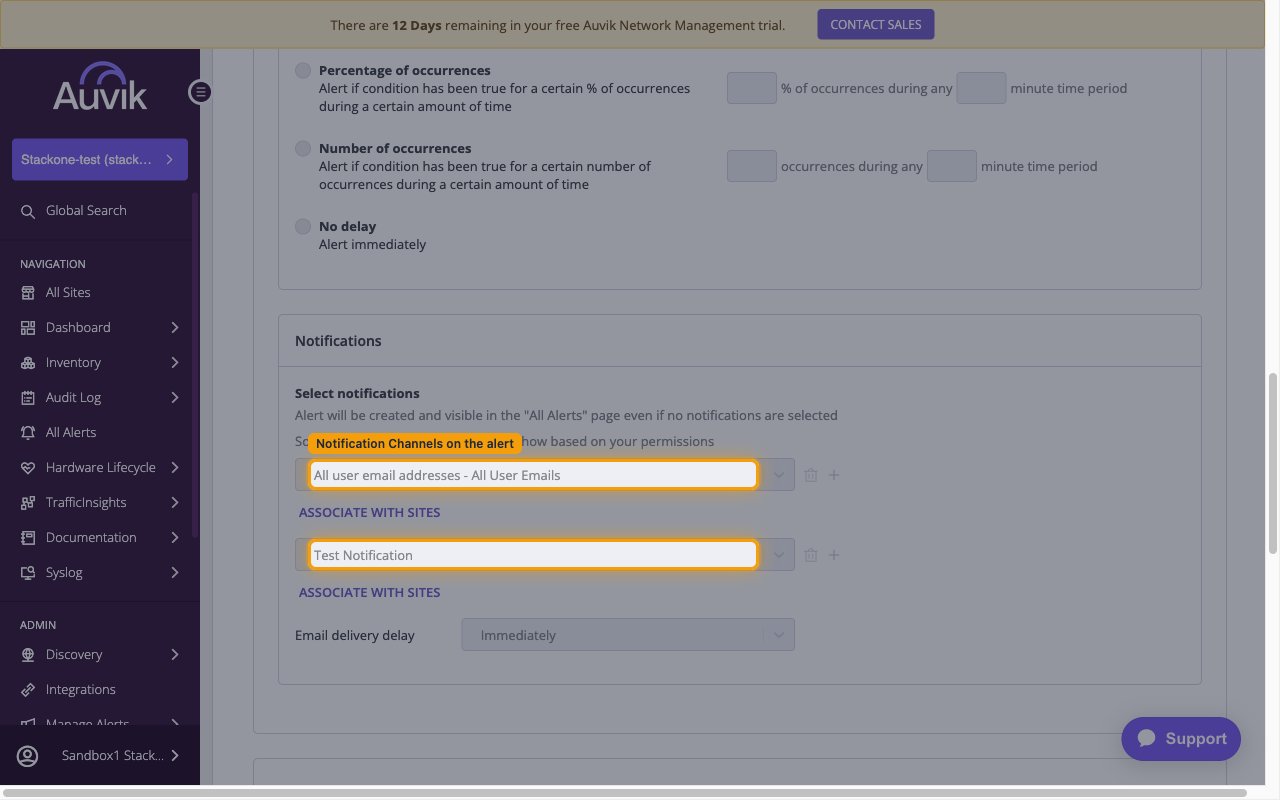Click the Auvik logo

coord(100,86)
